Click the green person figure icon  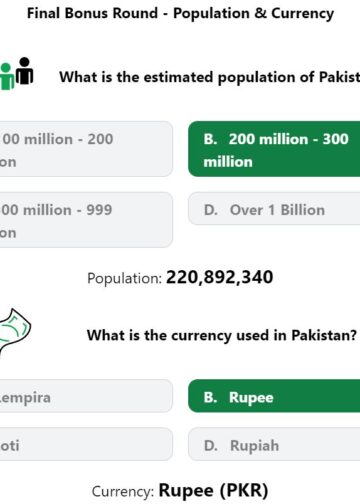7,77
